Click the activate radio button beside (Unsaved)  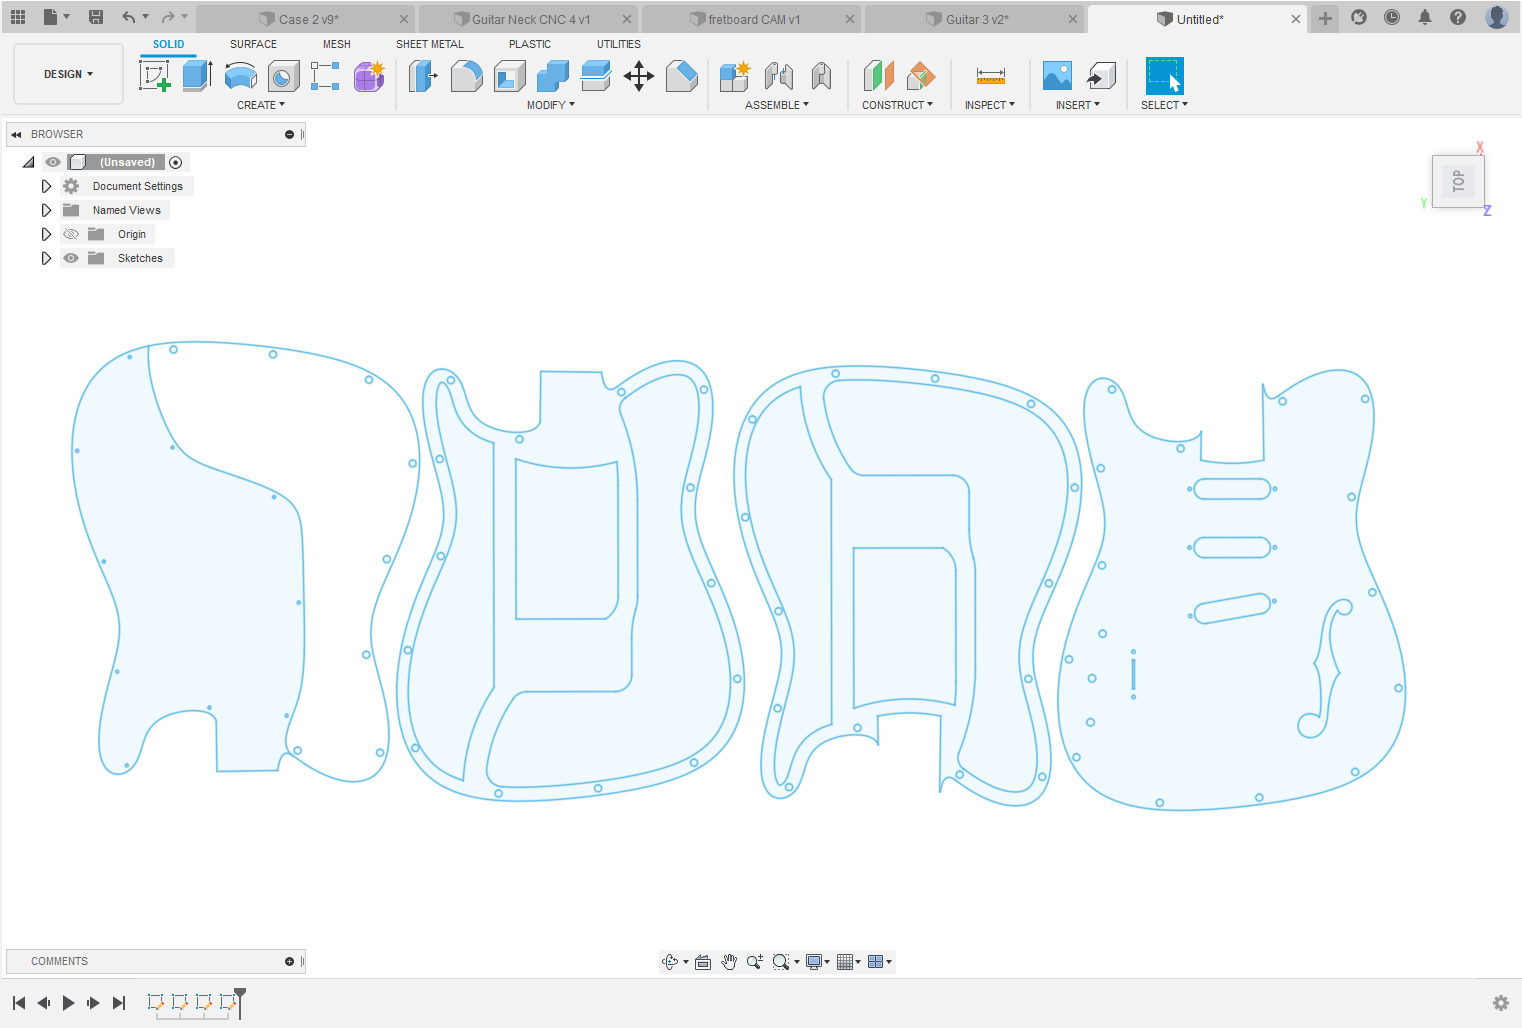click(176, 162)
